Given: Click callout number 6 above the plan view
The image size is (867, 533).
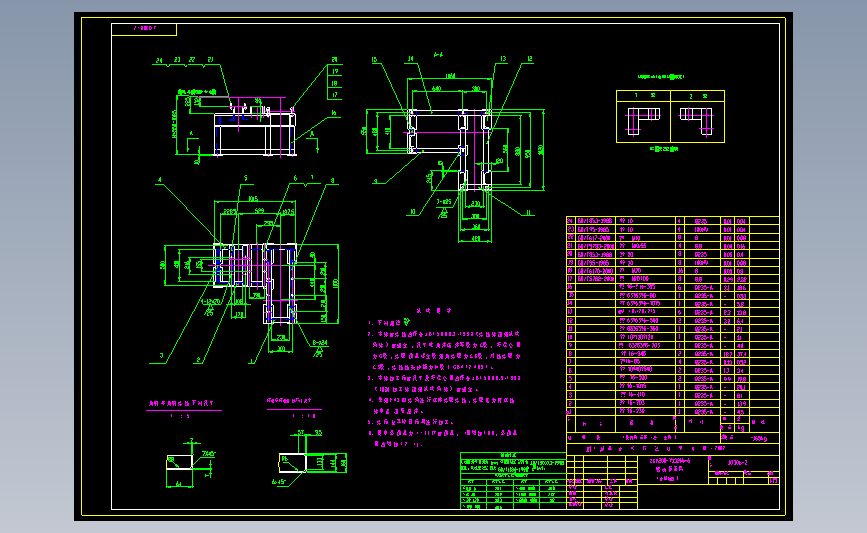Looking at the screenshot, I should (x=295, y=179).
